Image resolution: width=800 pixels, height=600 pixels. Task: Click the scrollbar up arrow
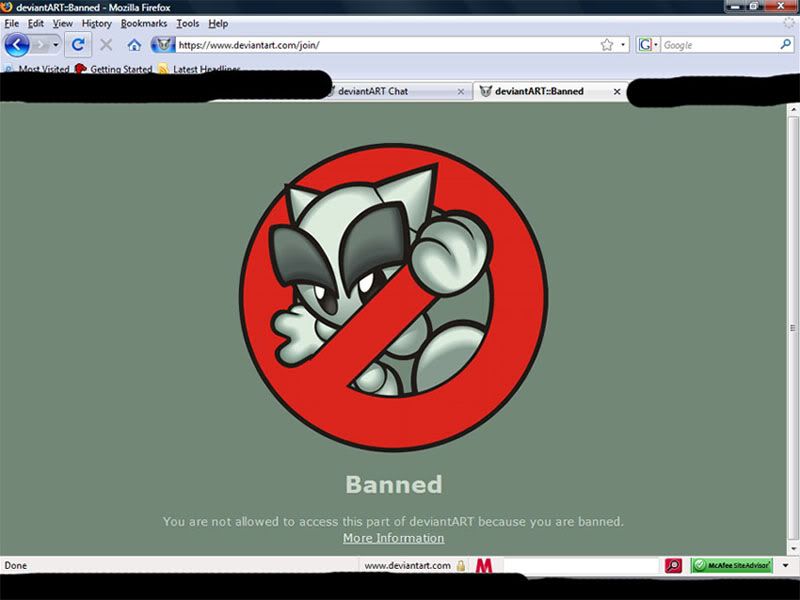[x=792, y=109]
